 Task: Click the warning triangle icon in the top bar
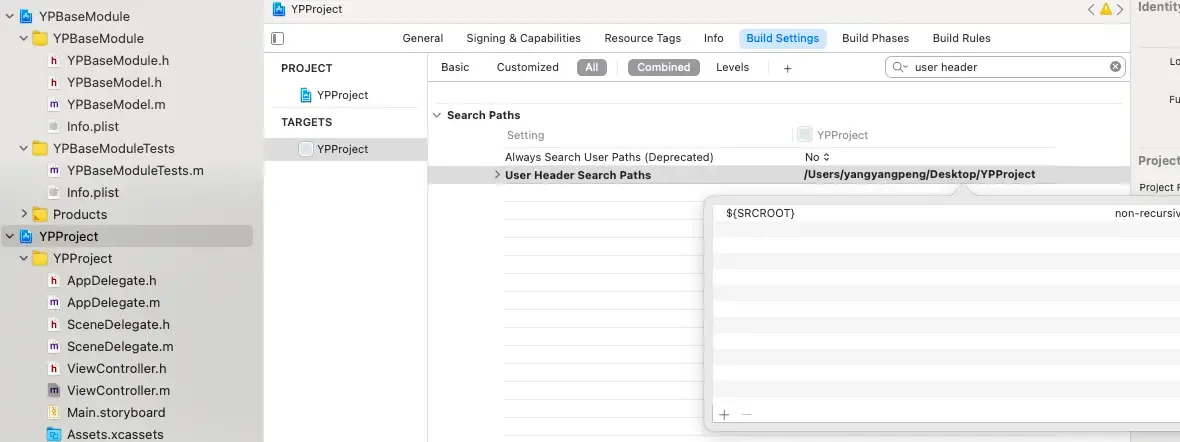tap(1106, 9)
